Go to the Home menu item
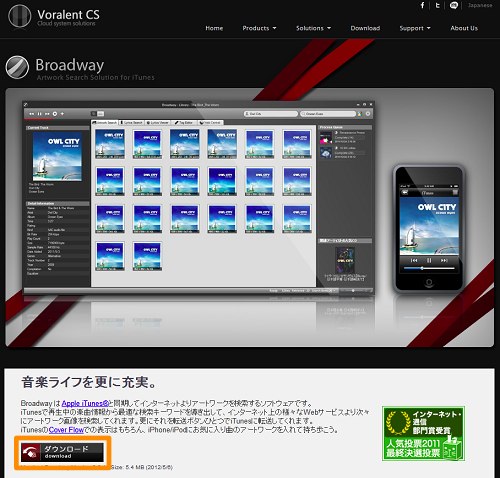Image resolution: width=500 pixels, height=478 pixels. (214, 28)
